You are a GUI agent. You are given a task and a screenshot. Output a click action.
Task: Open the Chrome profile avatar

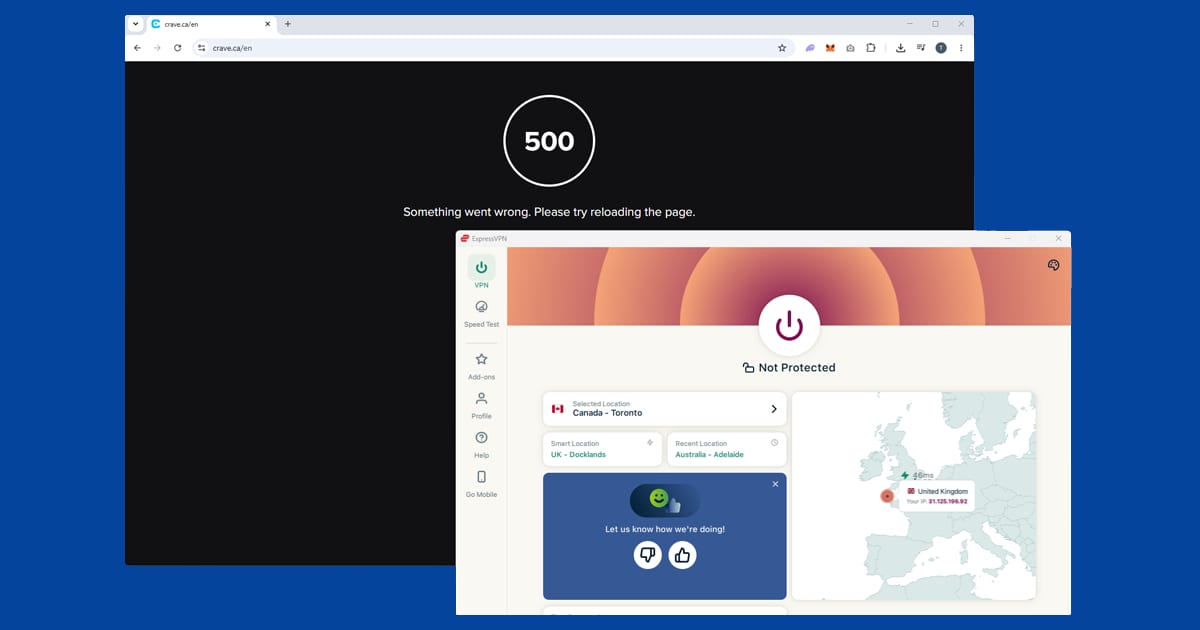pyautogui.click(x=941, y=48)
